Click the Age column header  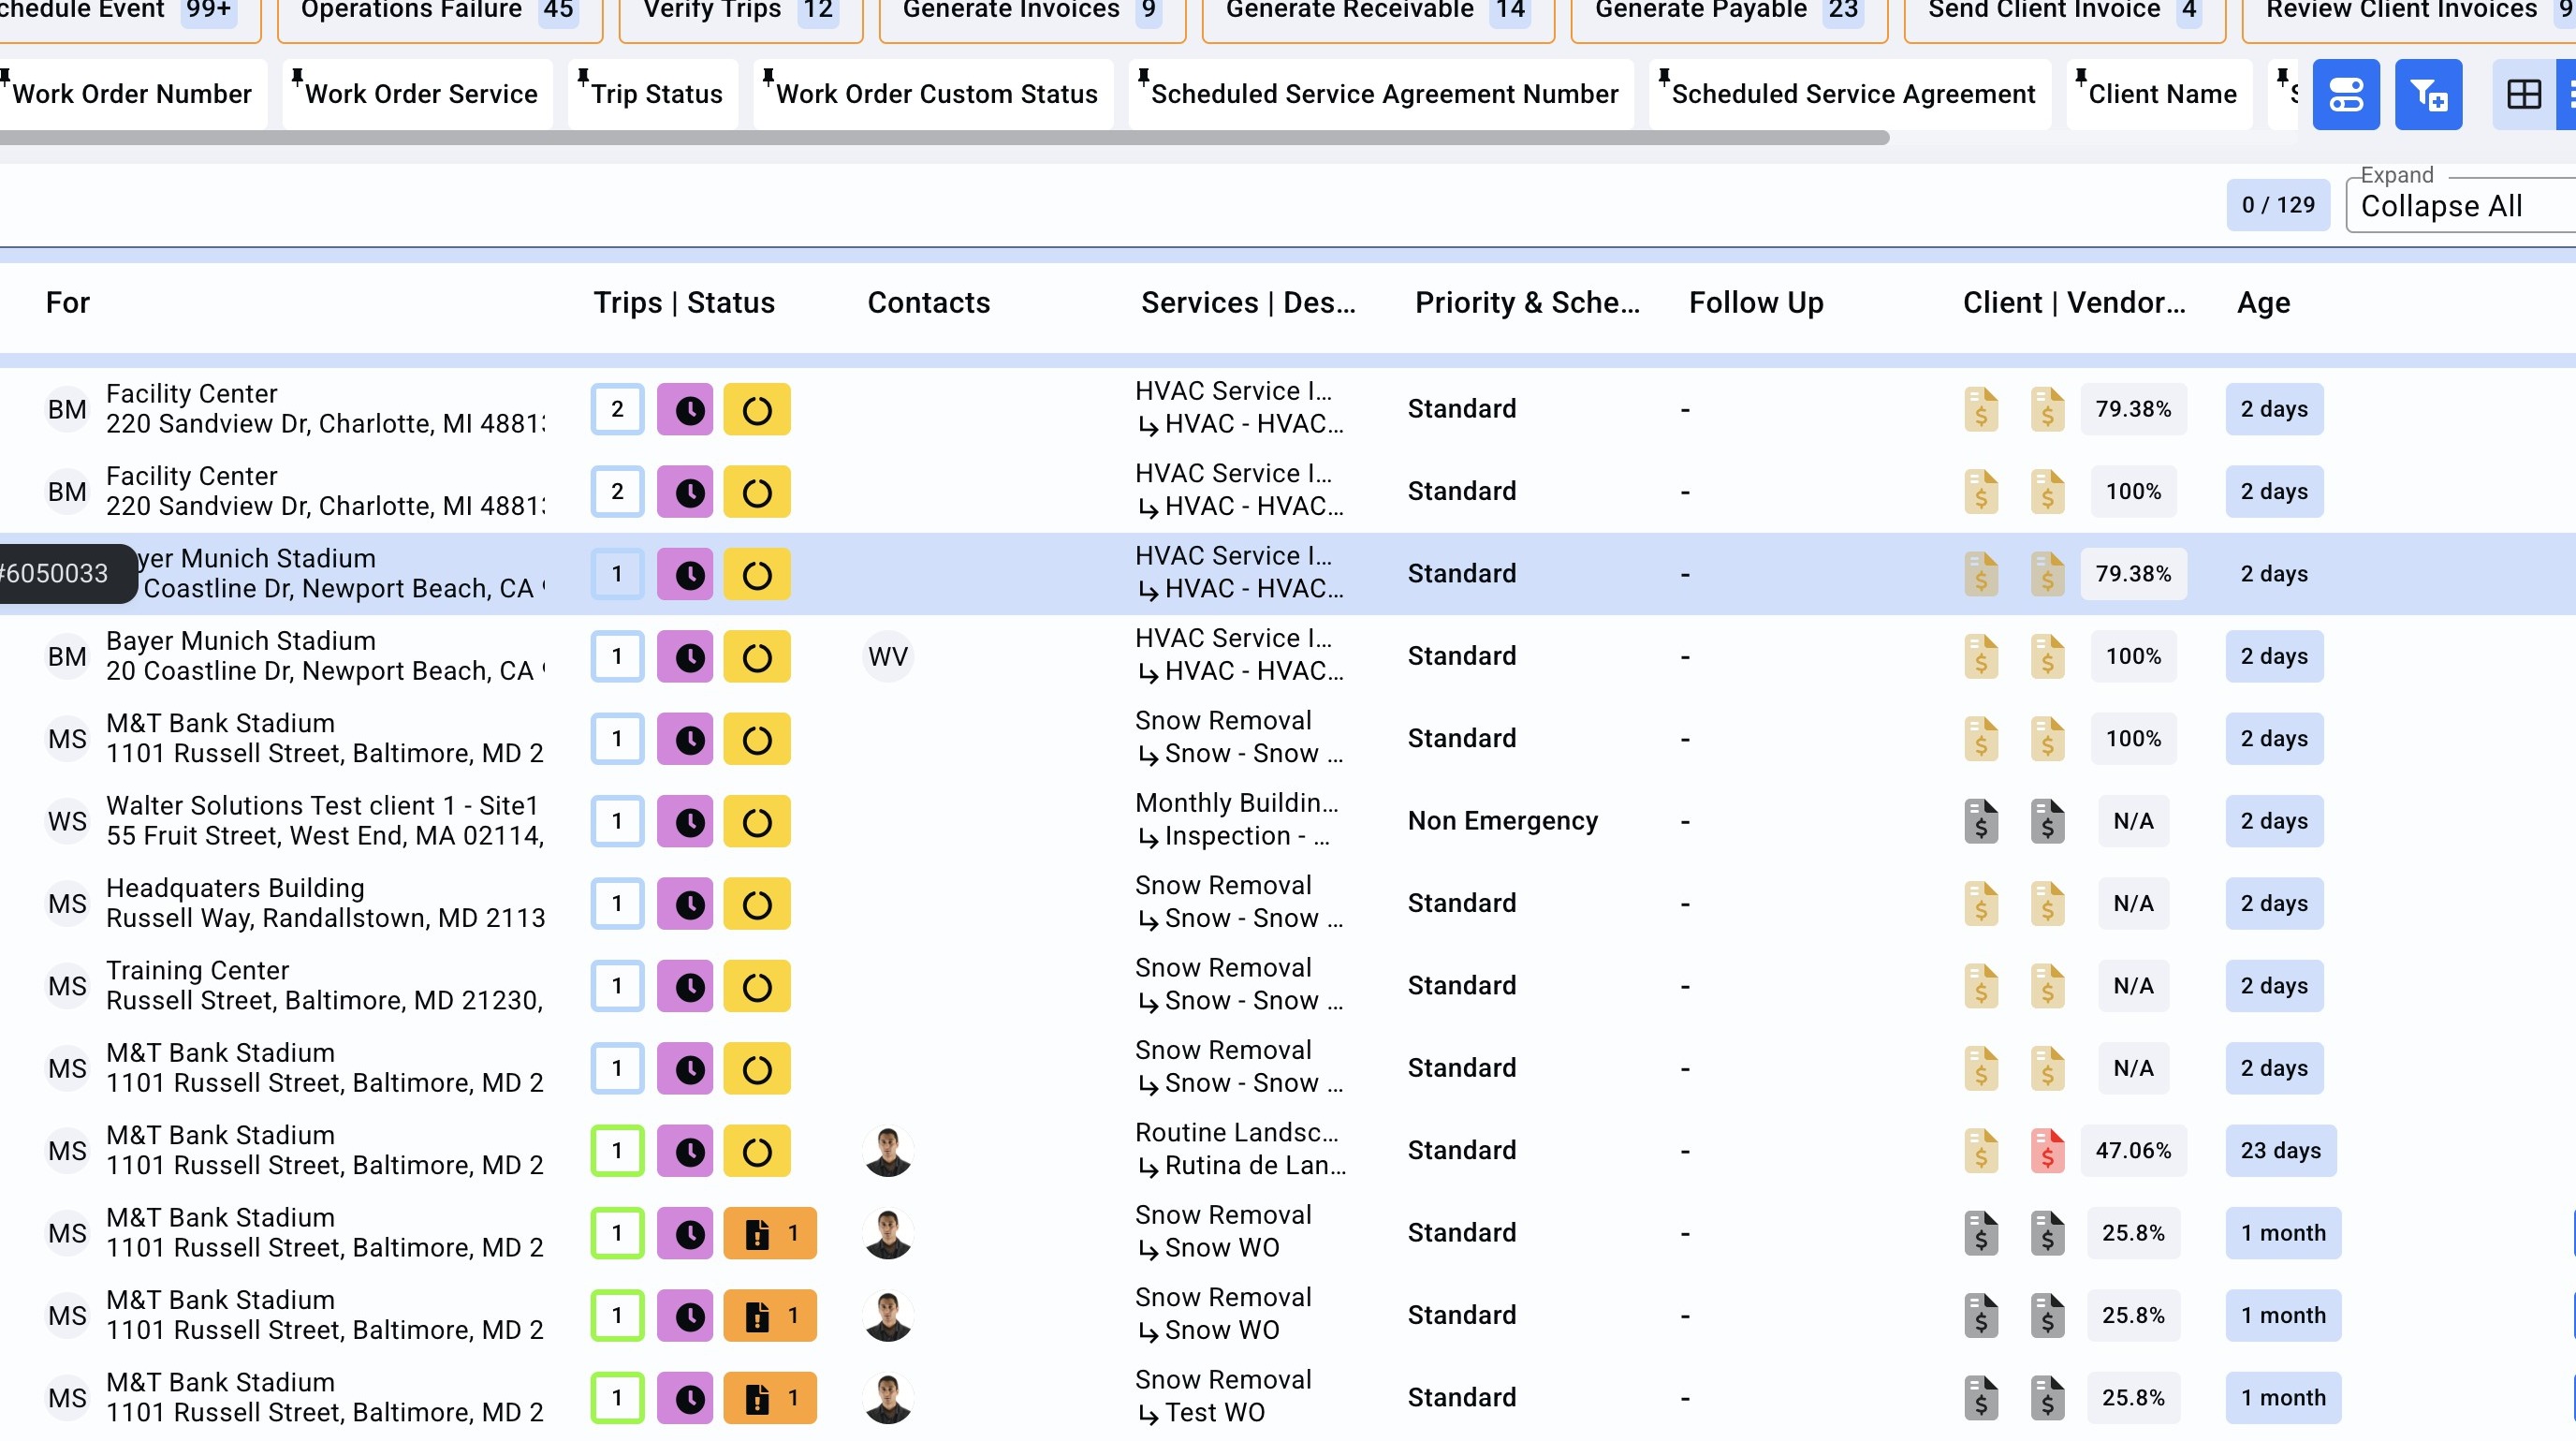point(2263,303)
